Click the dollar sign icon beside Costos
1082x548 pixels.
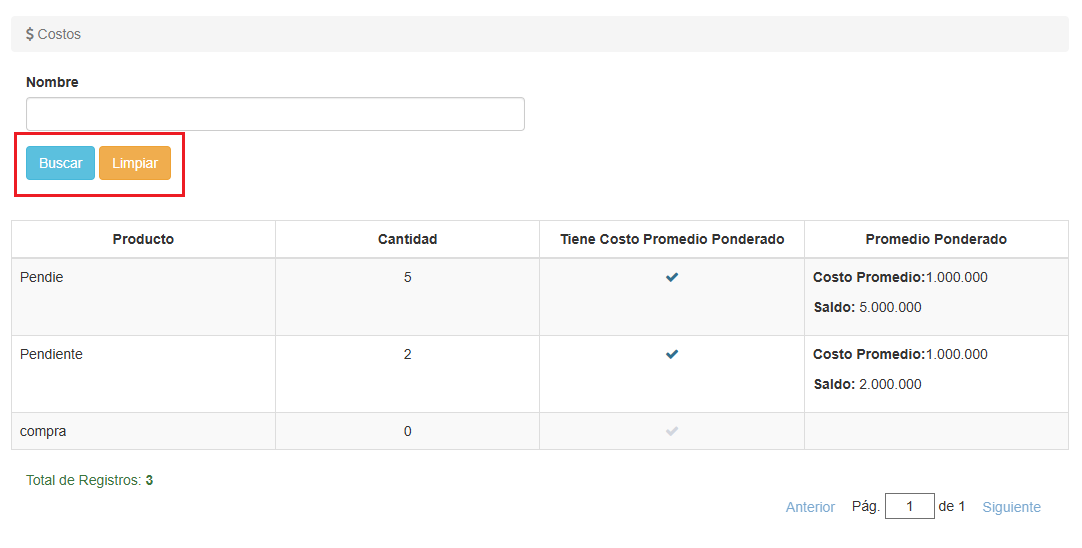pos(30,34)
